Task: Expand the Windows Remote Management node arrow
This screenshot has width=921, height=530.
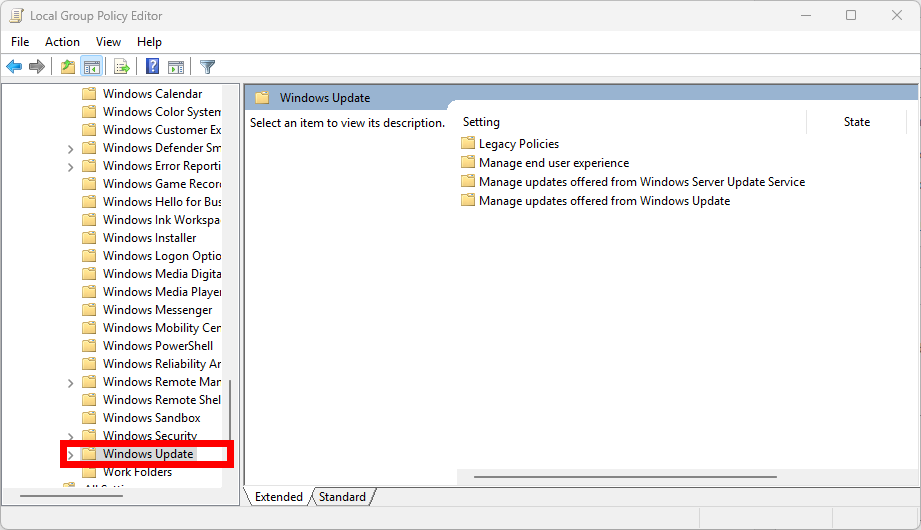Action: [70, 382]
